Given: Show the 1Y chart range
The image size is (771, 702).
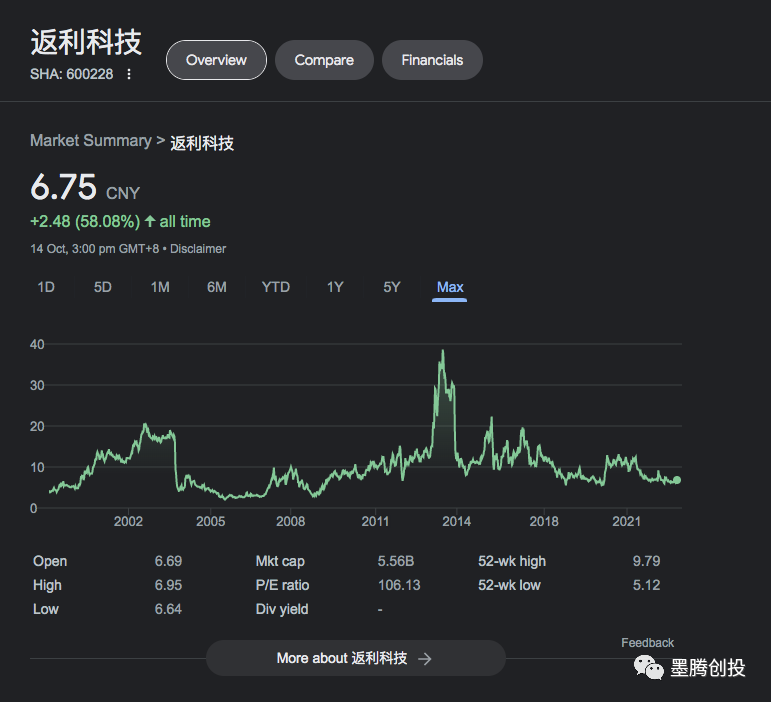Looking at the screenshot, I should (335, 287).
